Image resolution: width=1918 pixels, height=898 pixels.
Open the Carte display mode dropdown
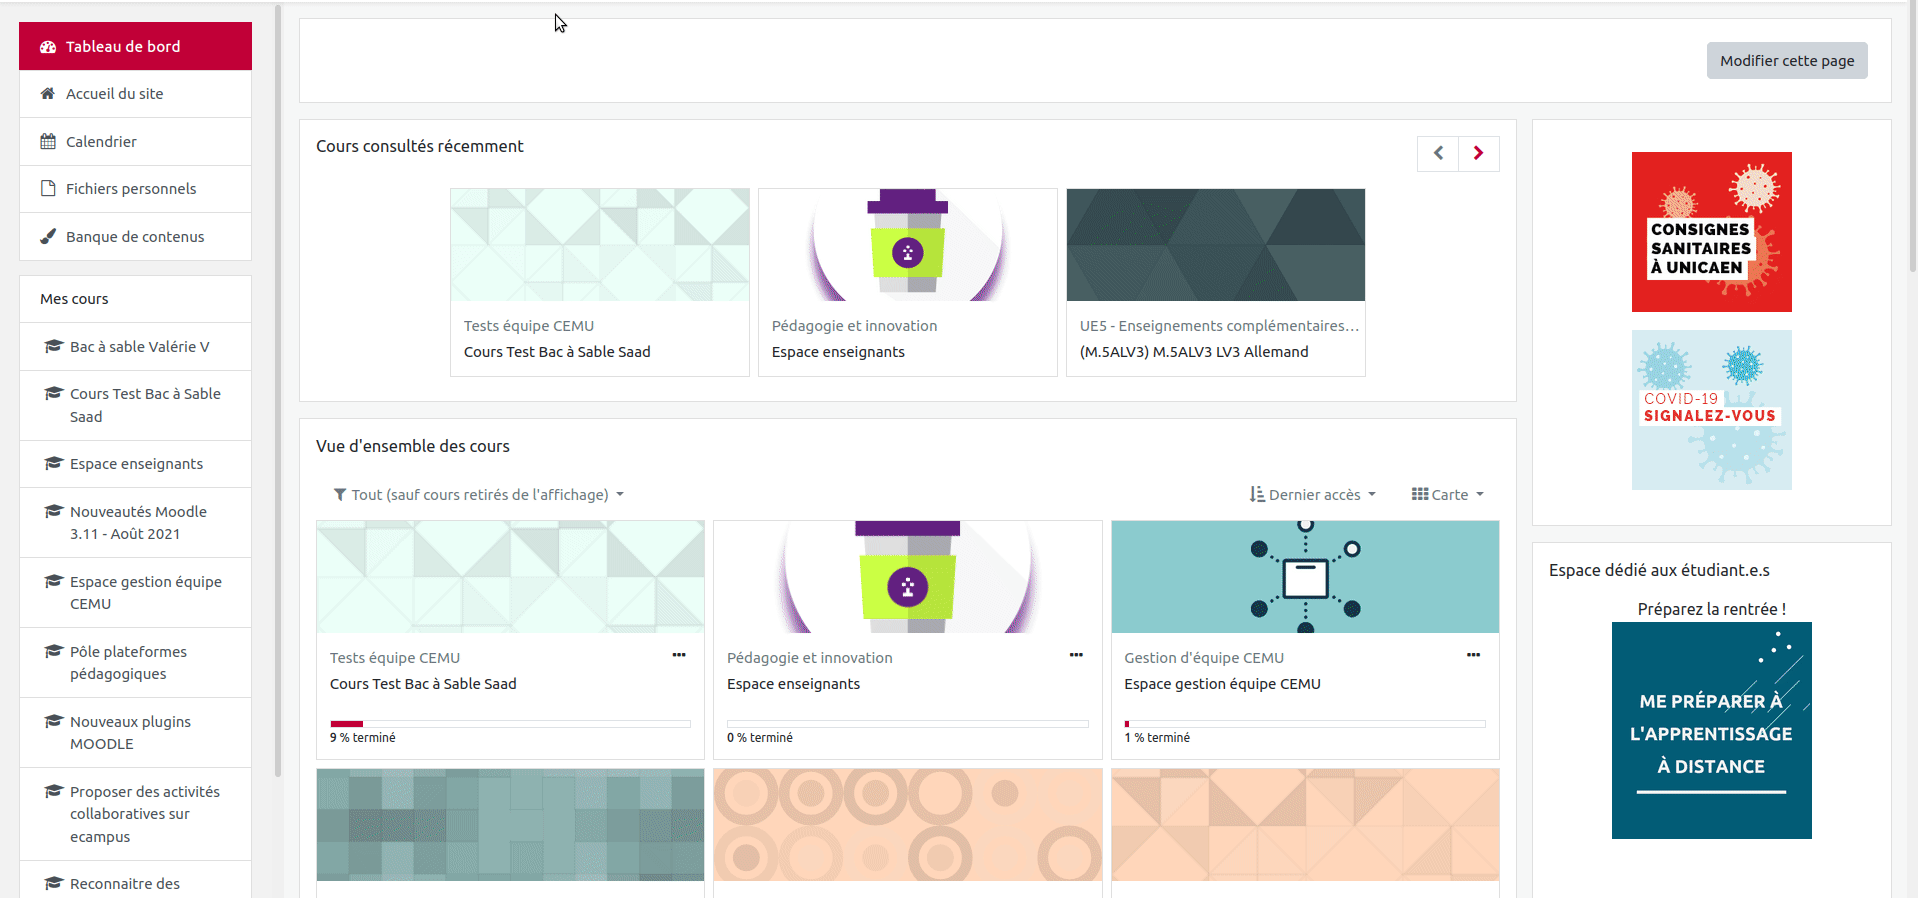(1447, 495)
